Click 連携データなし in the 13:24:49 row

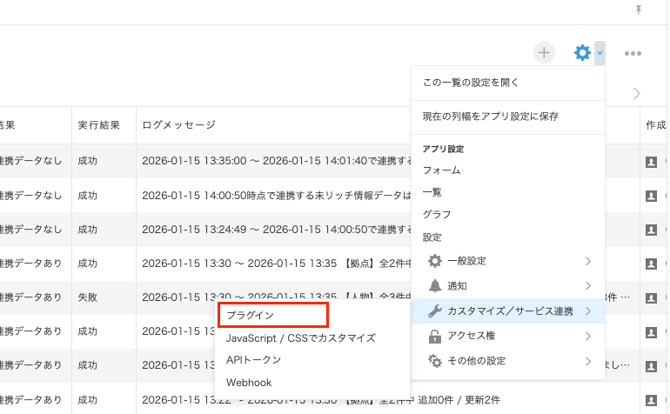[31, 229]
